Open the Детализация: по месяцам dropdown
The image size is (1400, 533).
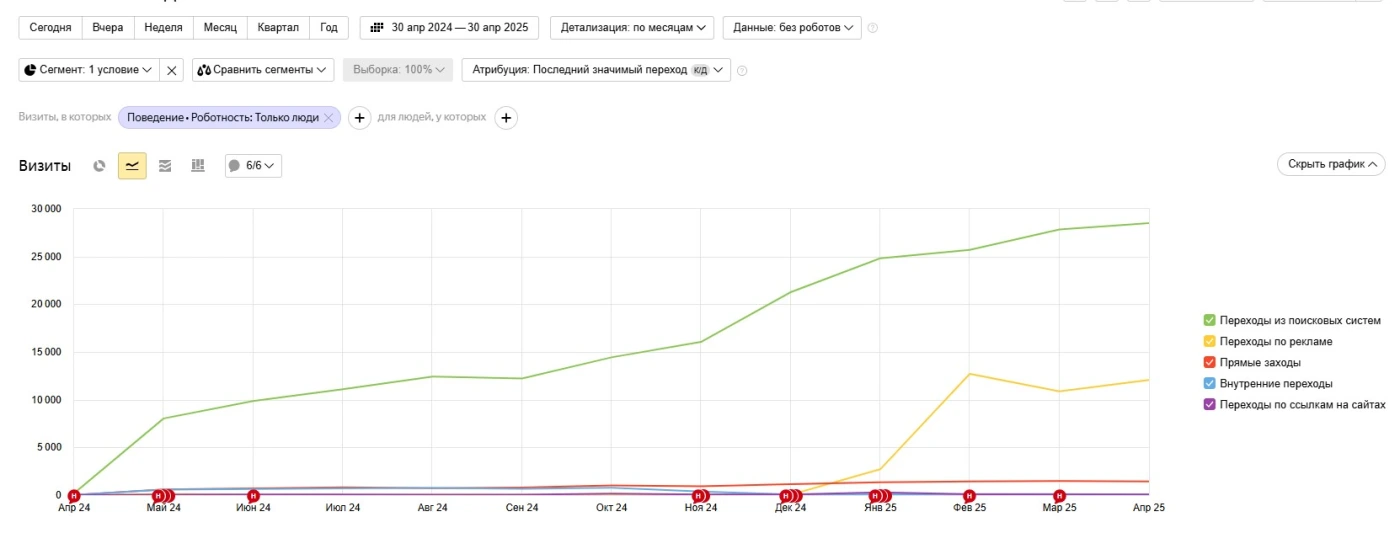click(x=632, y=27)
